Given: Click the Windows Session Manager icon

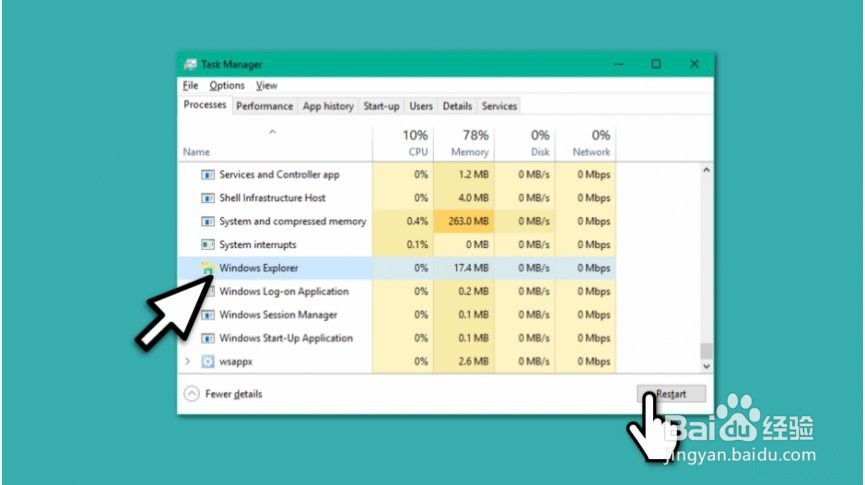Looking at the screenshot, I should coord(207,315).
